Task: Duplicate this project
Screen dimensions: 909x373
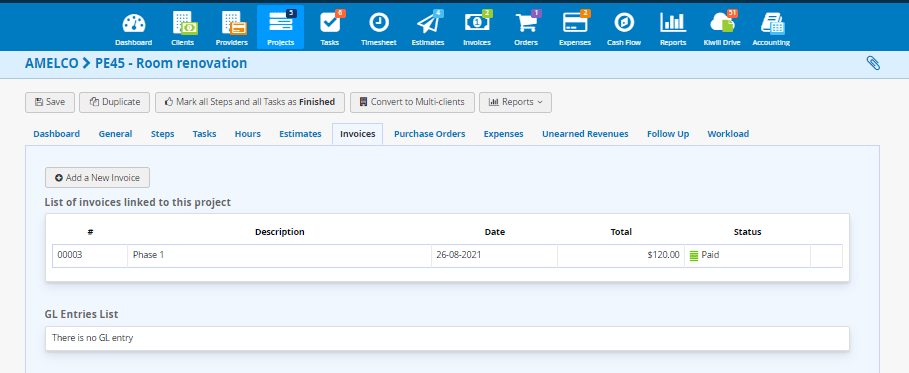Action: 115,102
